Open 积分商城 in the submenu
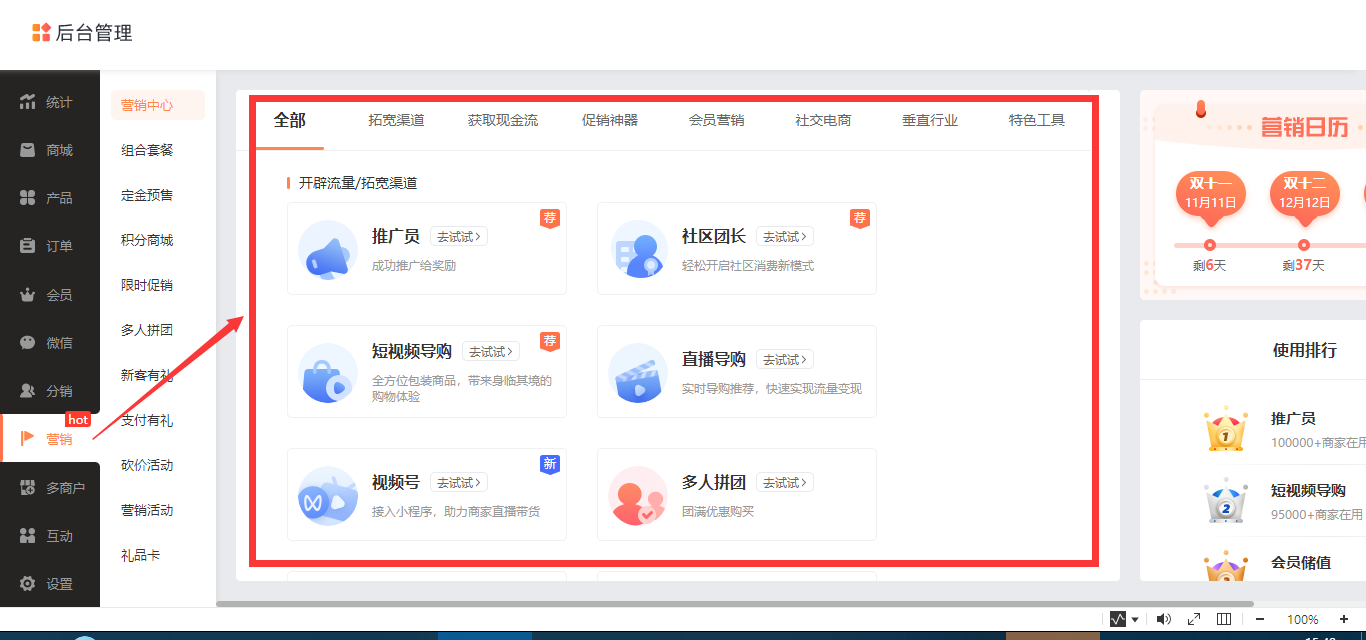This screenshot has width=1366, height=640. pyautogui.click(x=147, y=240)
